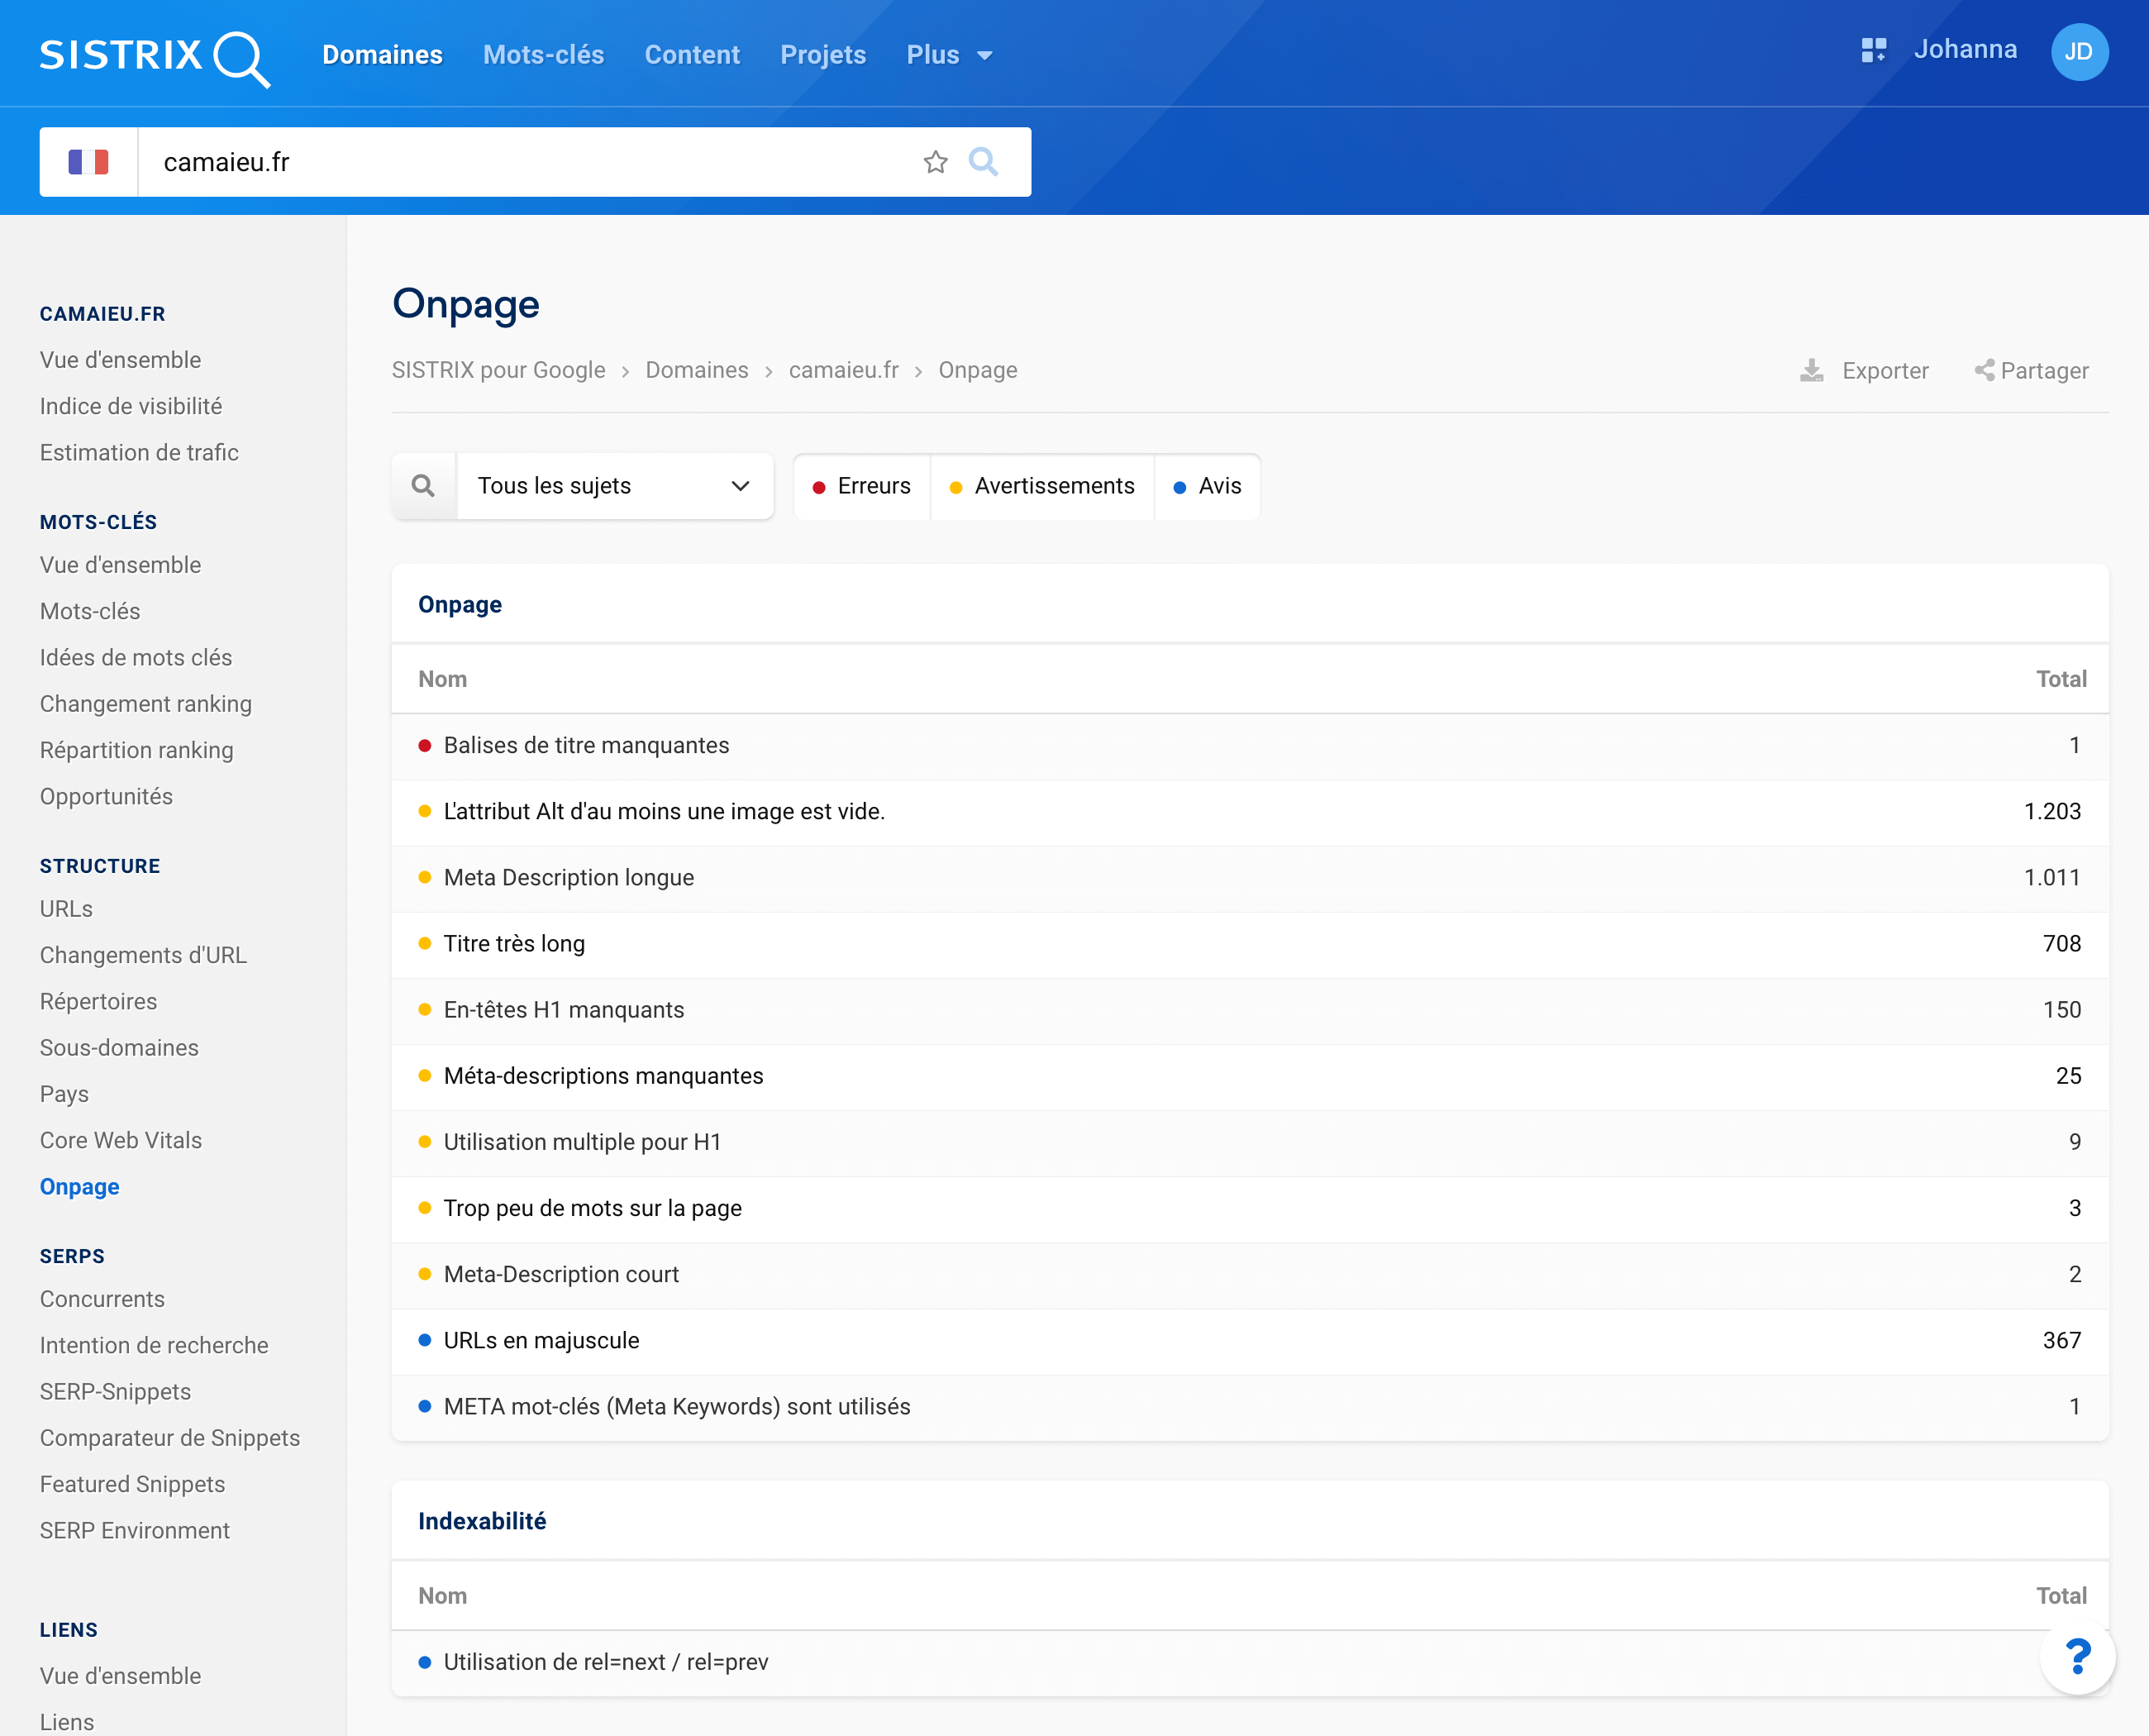Click the Partager share icon
2149x1736 pixels.
coord(1985,369)
